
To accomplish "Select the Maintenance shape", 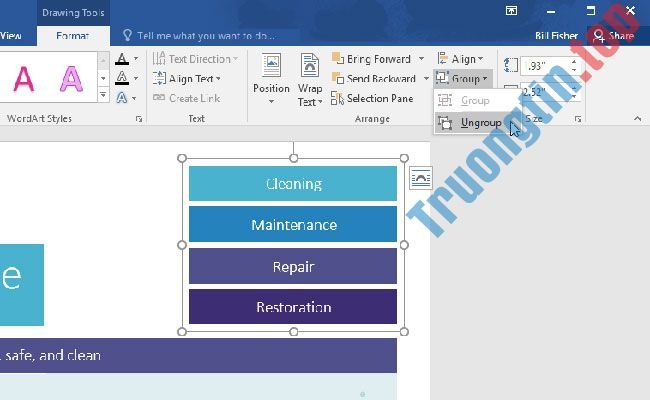I will [293, 224].
